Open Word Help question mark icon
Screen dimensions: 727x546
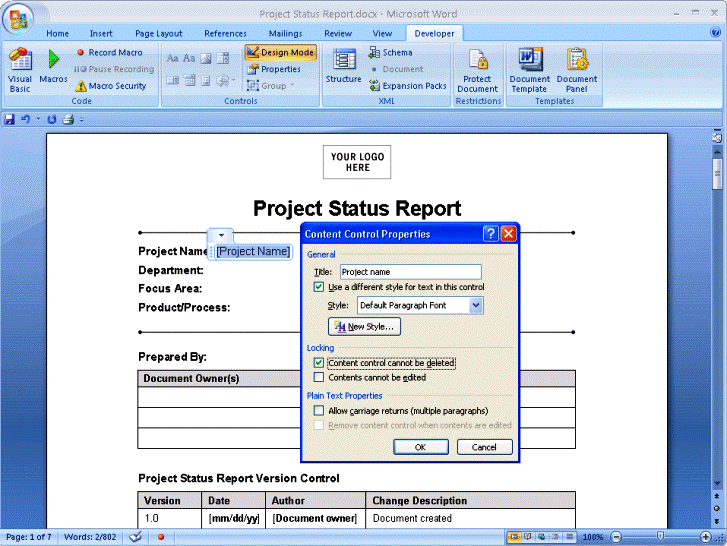[x=715, y=32]
